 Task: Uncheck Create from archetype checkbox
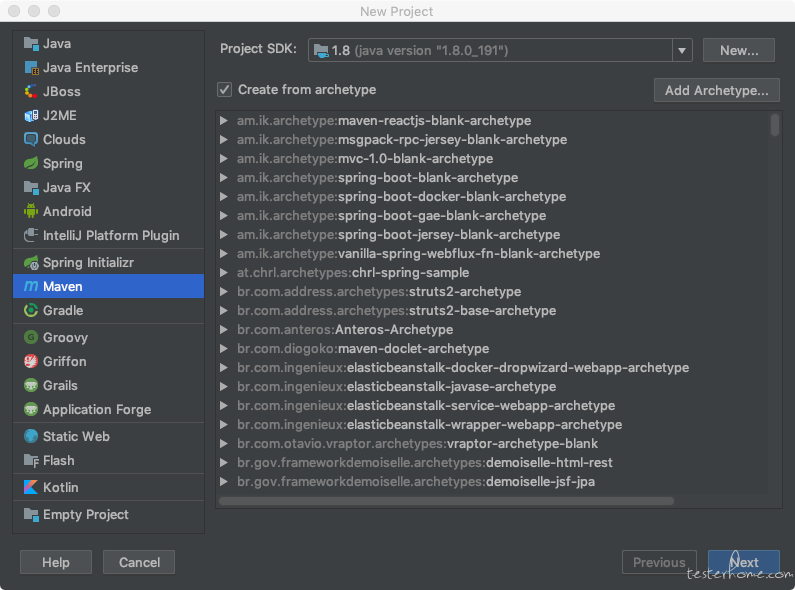[225, 90]
